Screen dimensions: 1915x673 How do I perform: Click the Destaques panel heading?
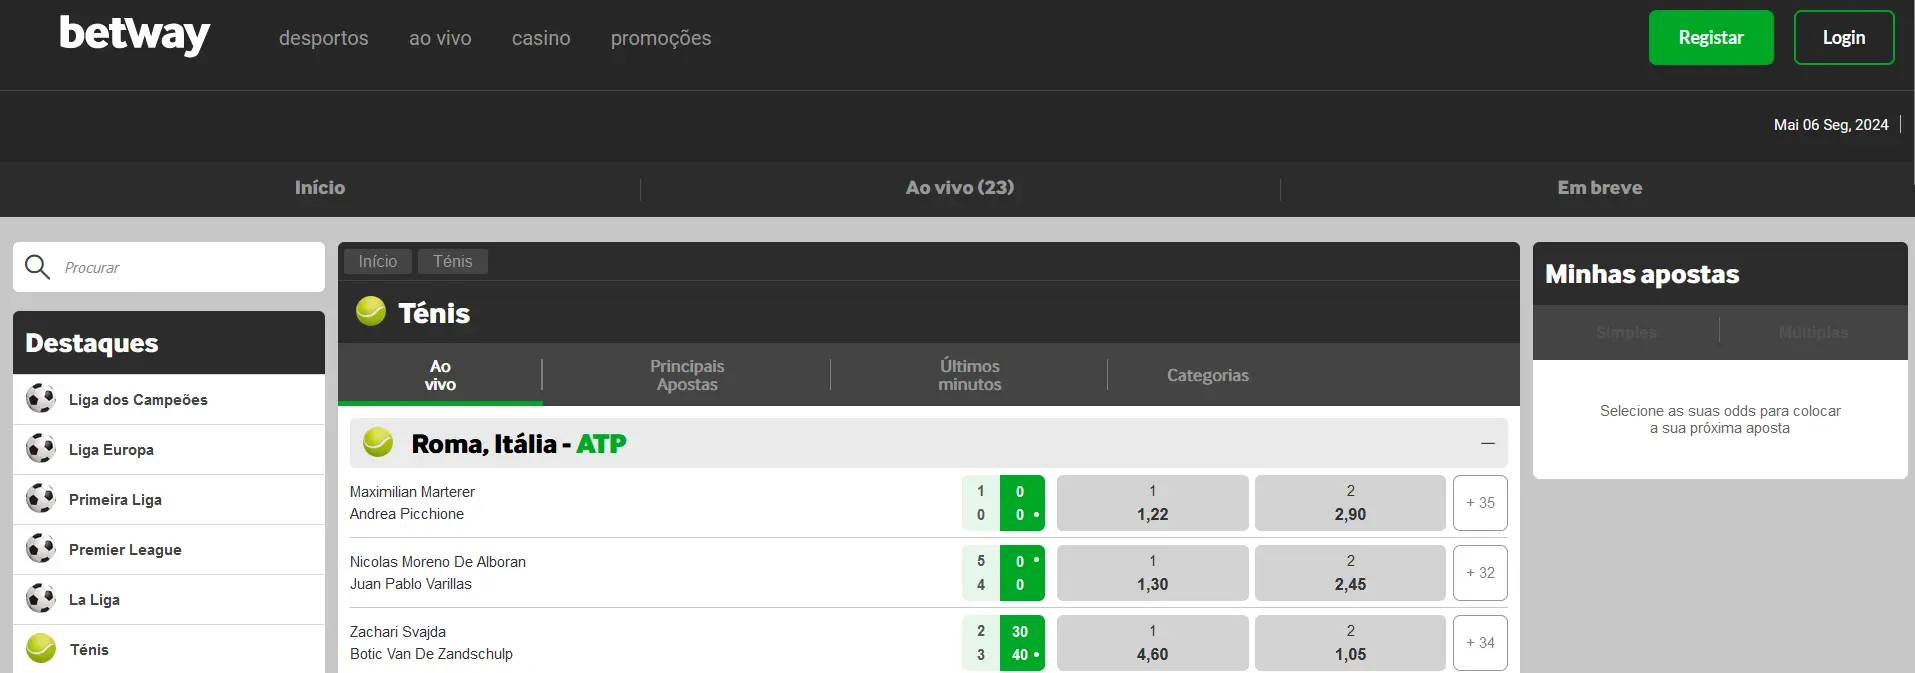92,343
